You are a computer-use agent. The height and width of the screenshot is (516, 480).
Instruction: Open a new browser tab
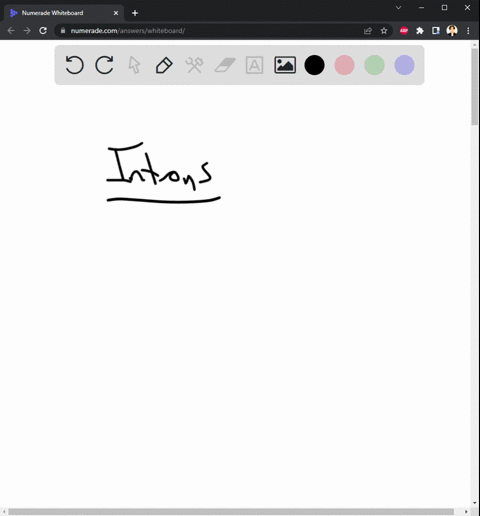tap(135, 13)
